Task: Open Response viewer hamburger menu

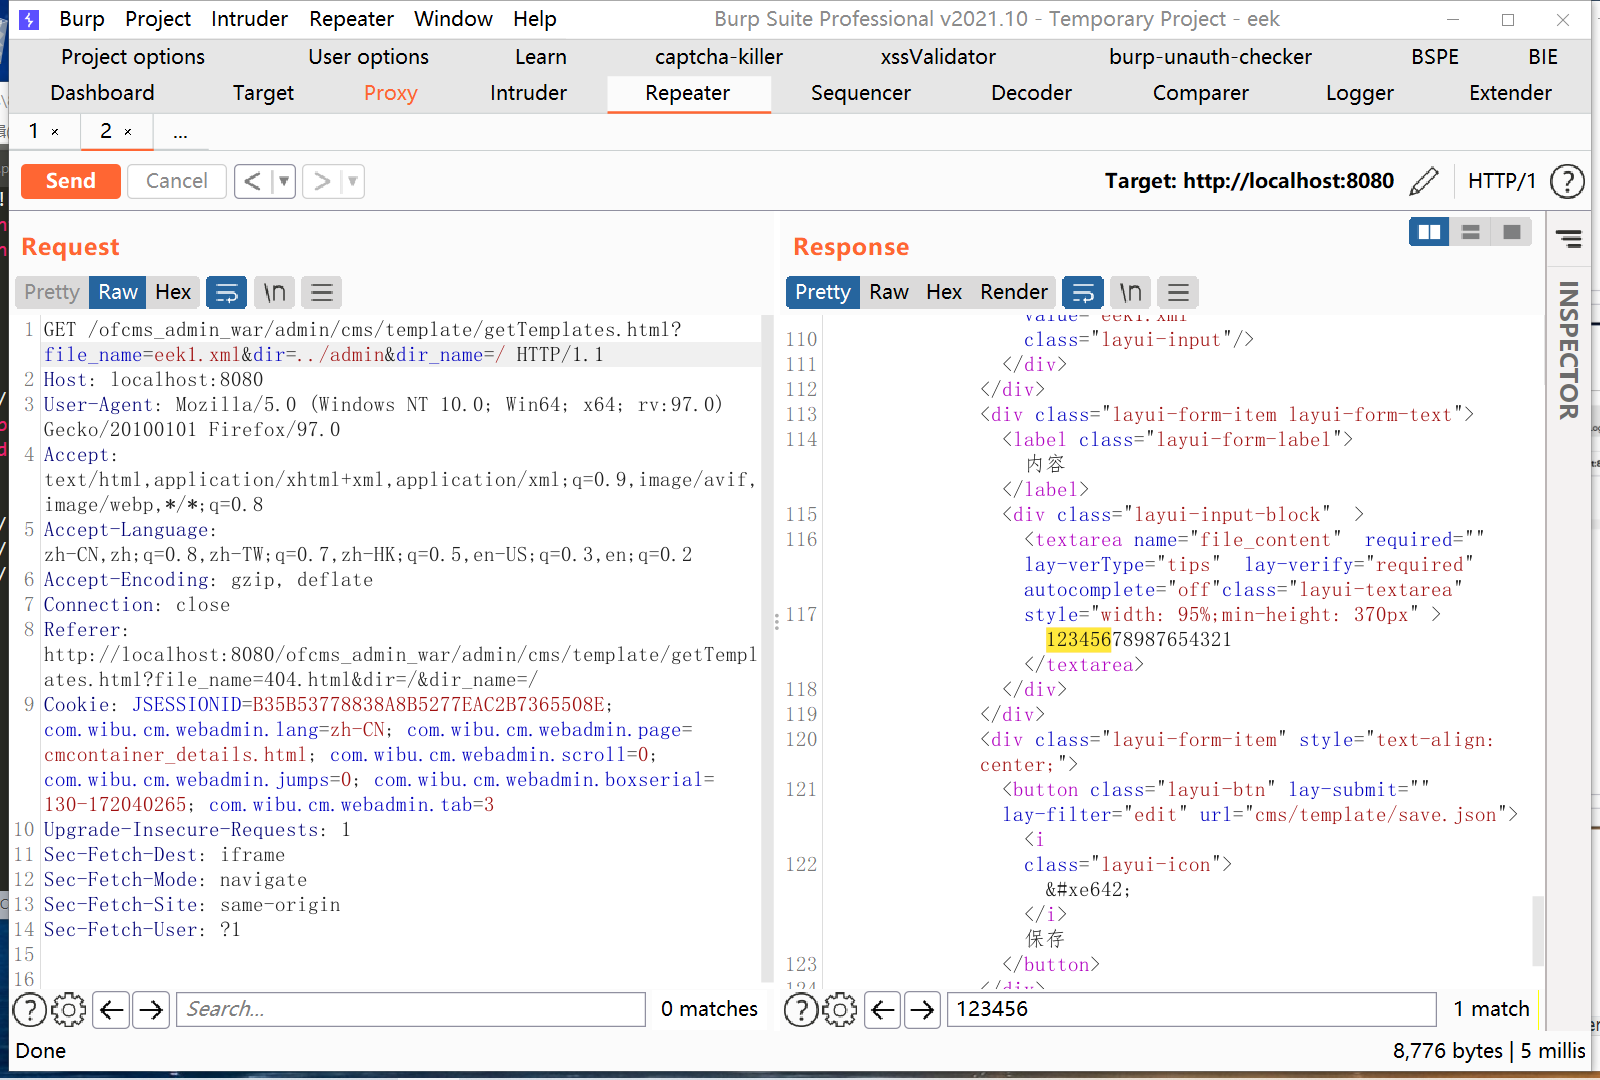Action: [1178, 292]
